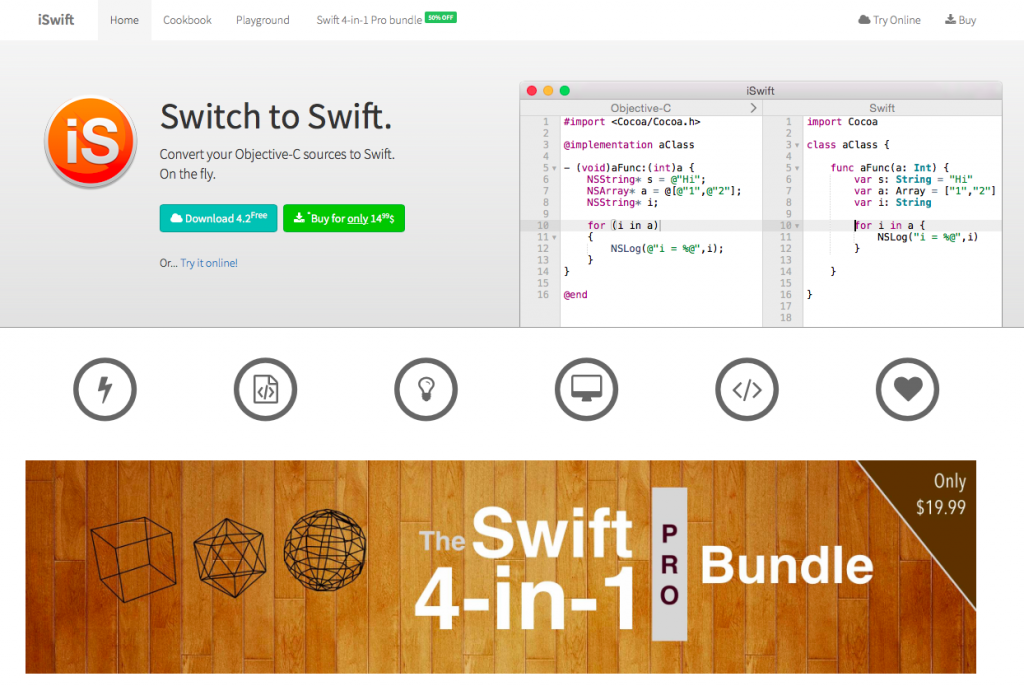Go to the Playground page
Image resolution: width=1024 pixels, height=686 pixels.
(x=263, y=20)
